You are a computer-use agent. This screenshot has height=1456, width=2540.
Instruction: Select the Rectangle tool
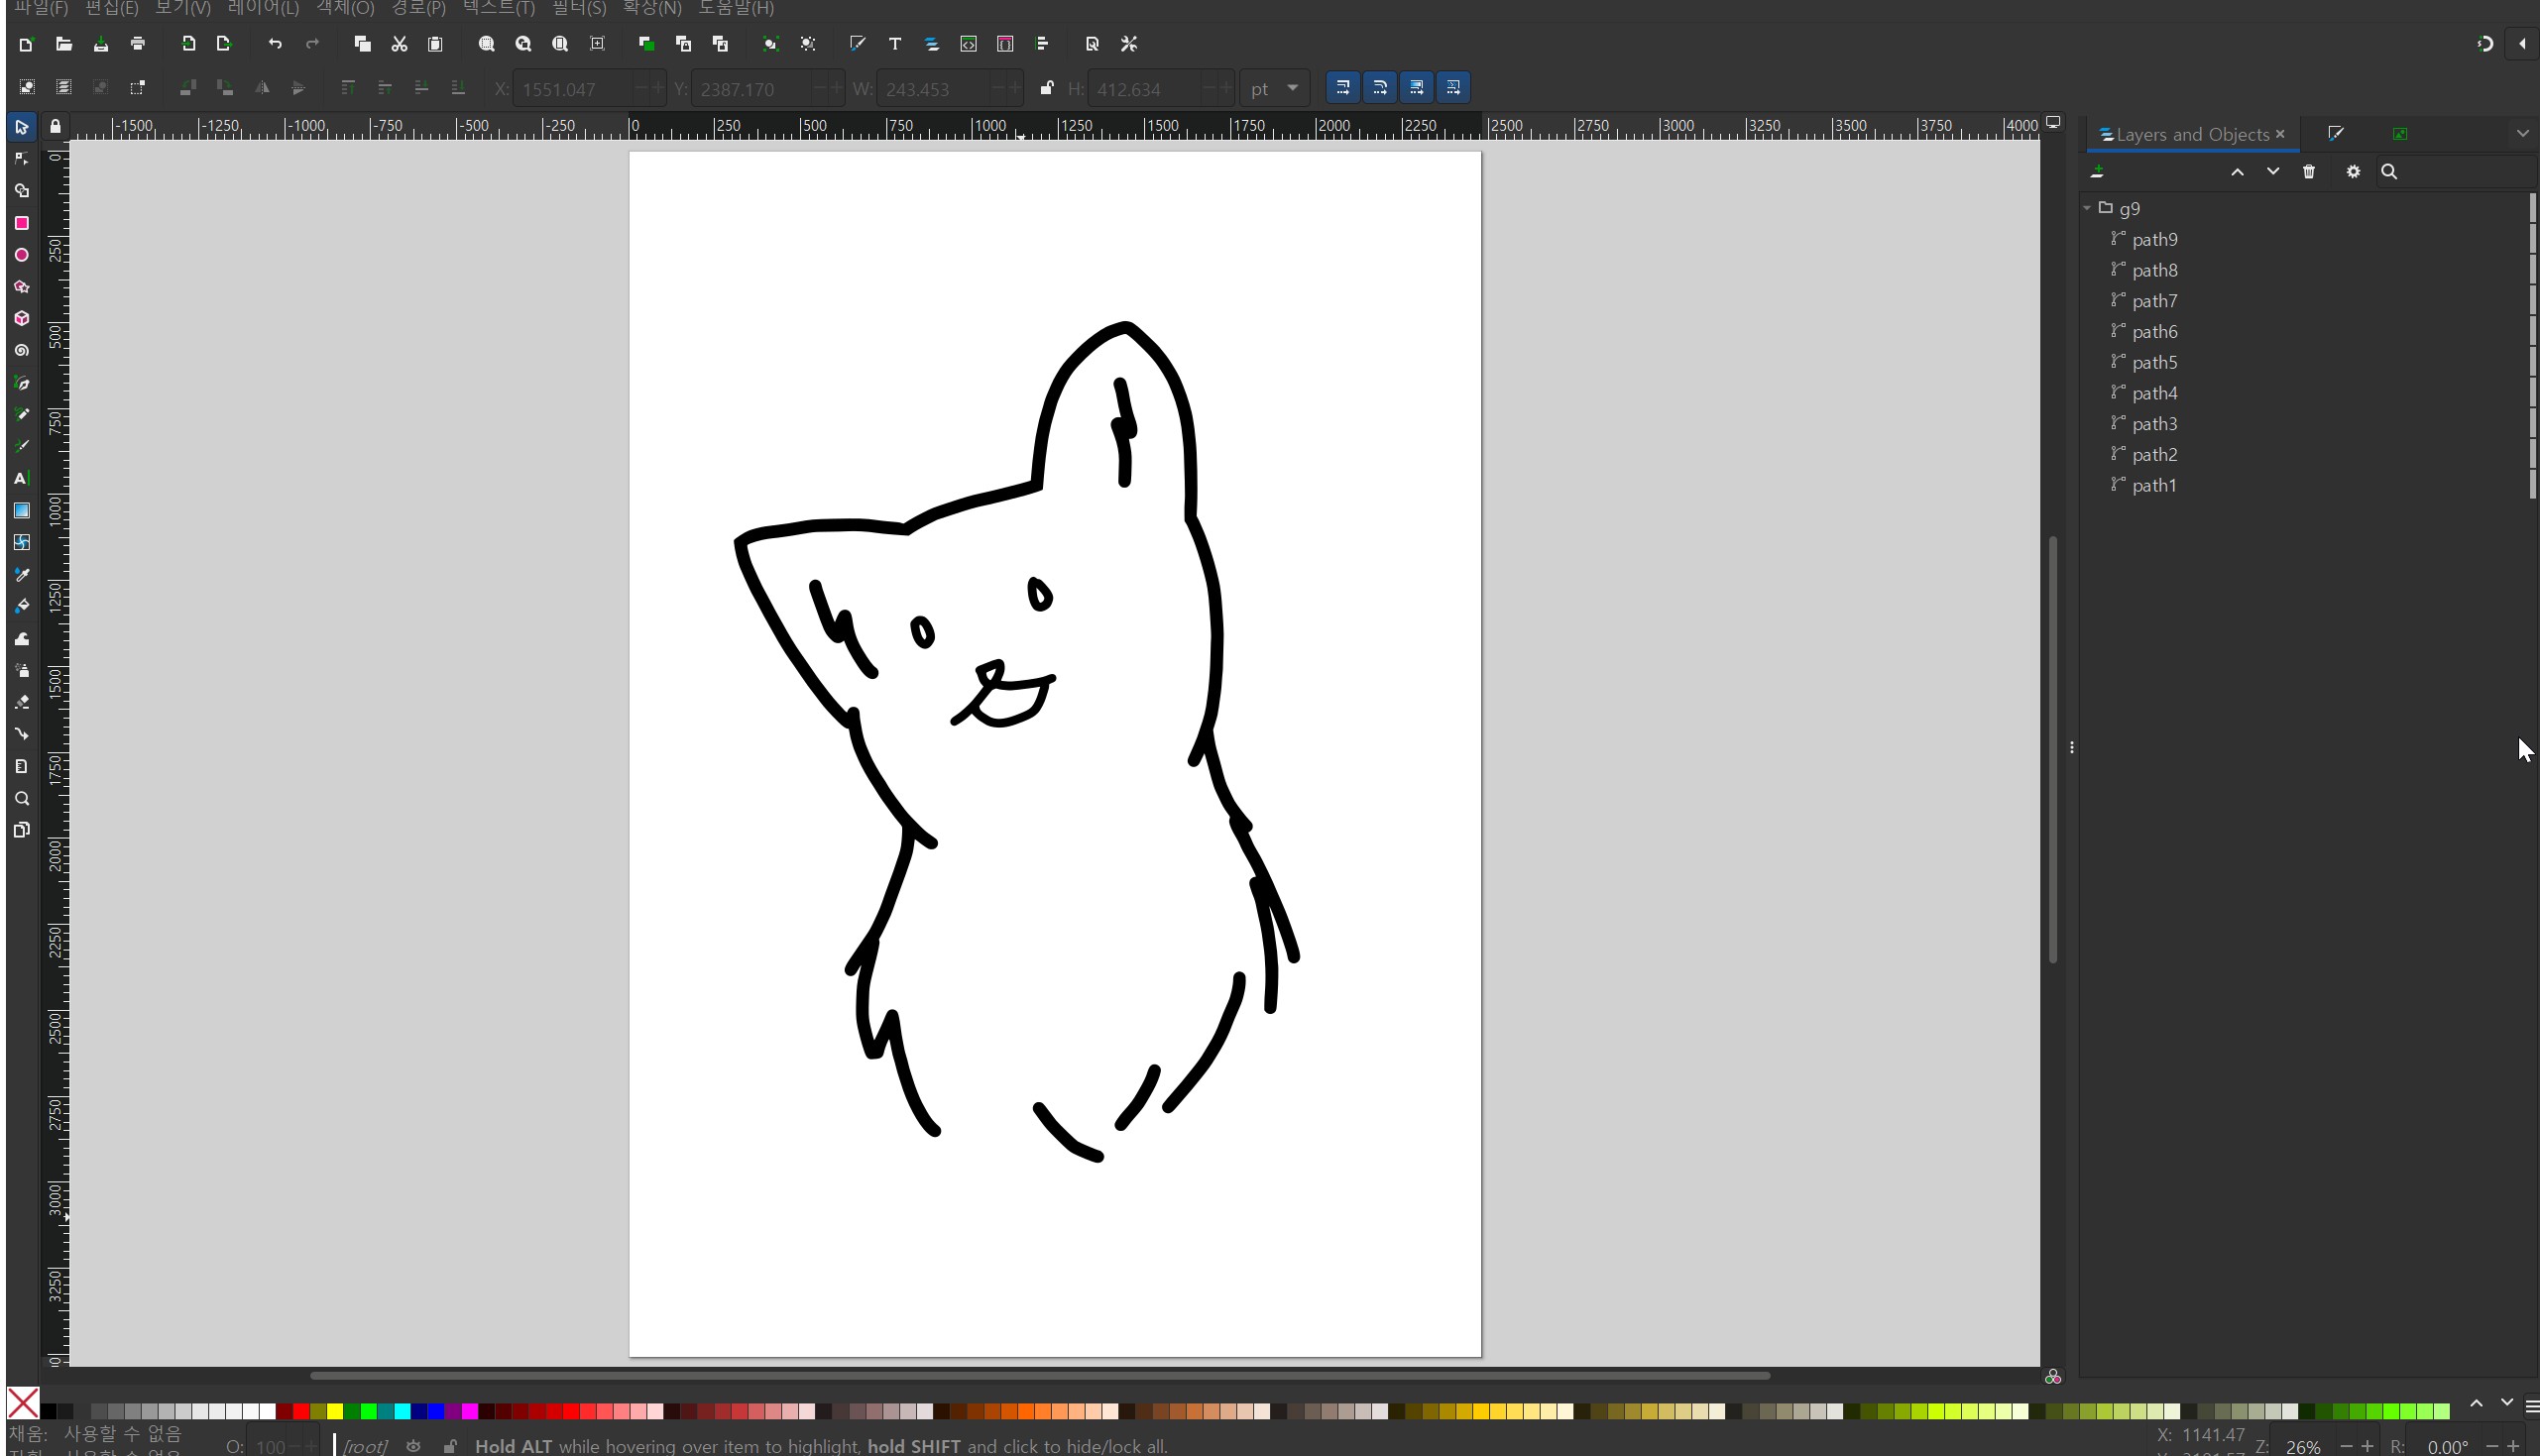21,223
